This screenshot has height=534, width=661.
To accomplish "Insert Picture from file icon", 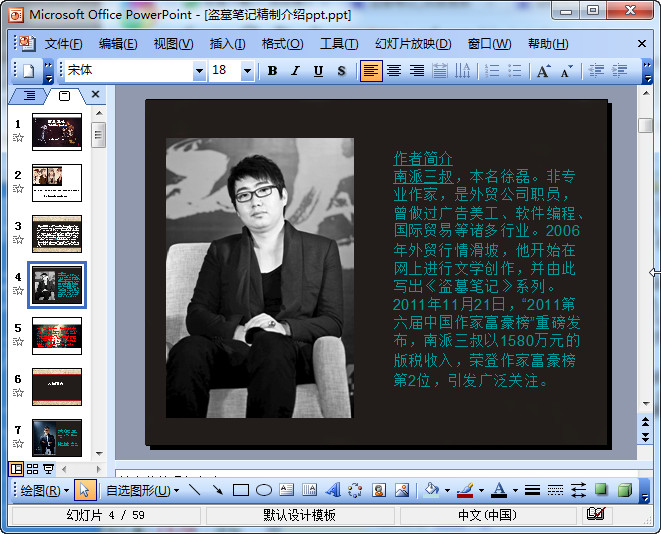I will pos(402,490).
